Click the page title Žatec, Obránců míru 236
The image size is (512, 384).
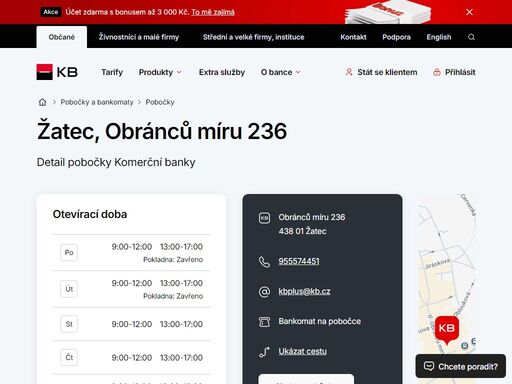click(x=162, y=131)
